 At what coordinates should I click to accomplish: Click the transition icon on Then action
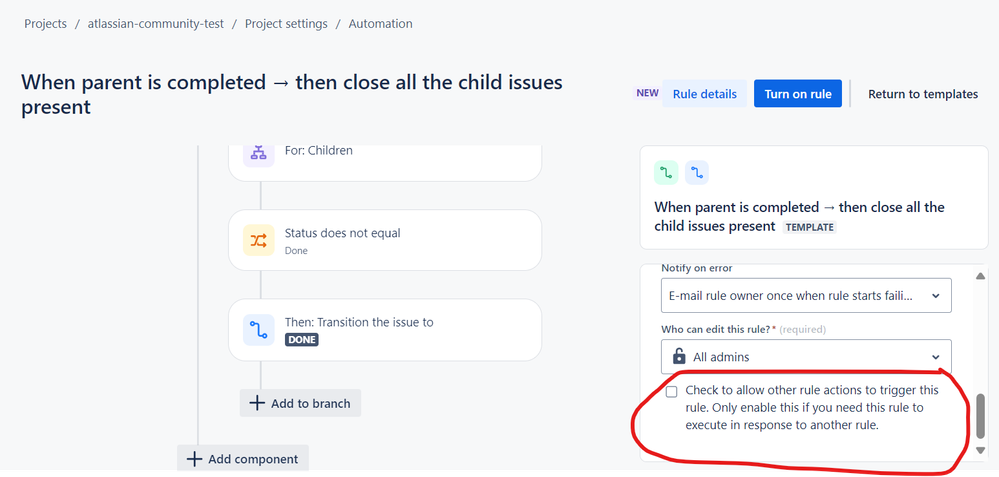click(x=258, y=329)
